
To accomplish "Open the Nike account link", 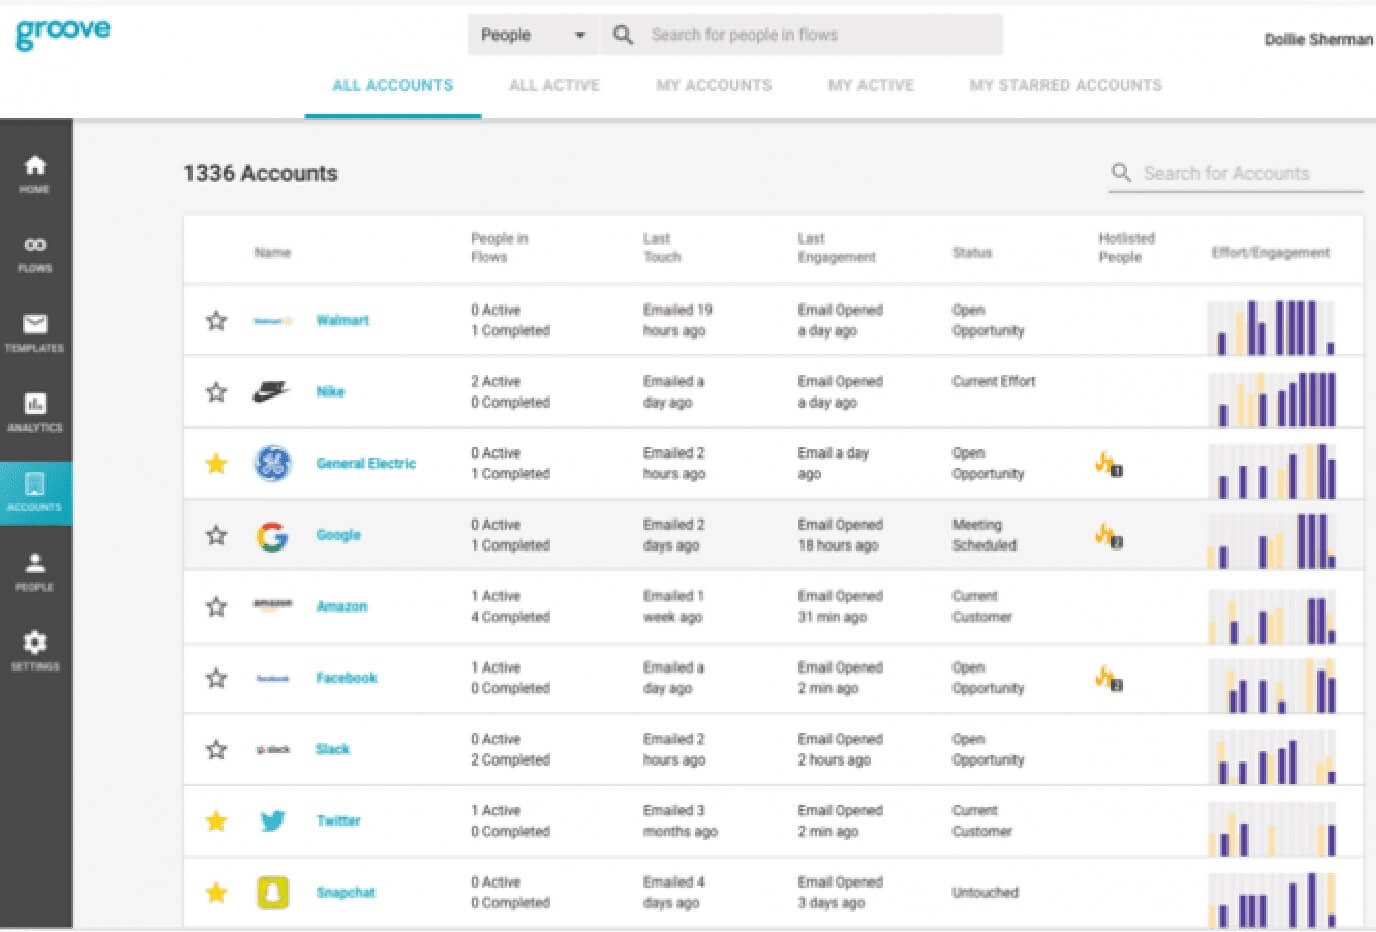I will (331, 392).
